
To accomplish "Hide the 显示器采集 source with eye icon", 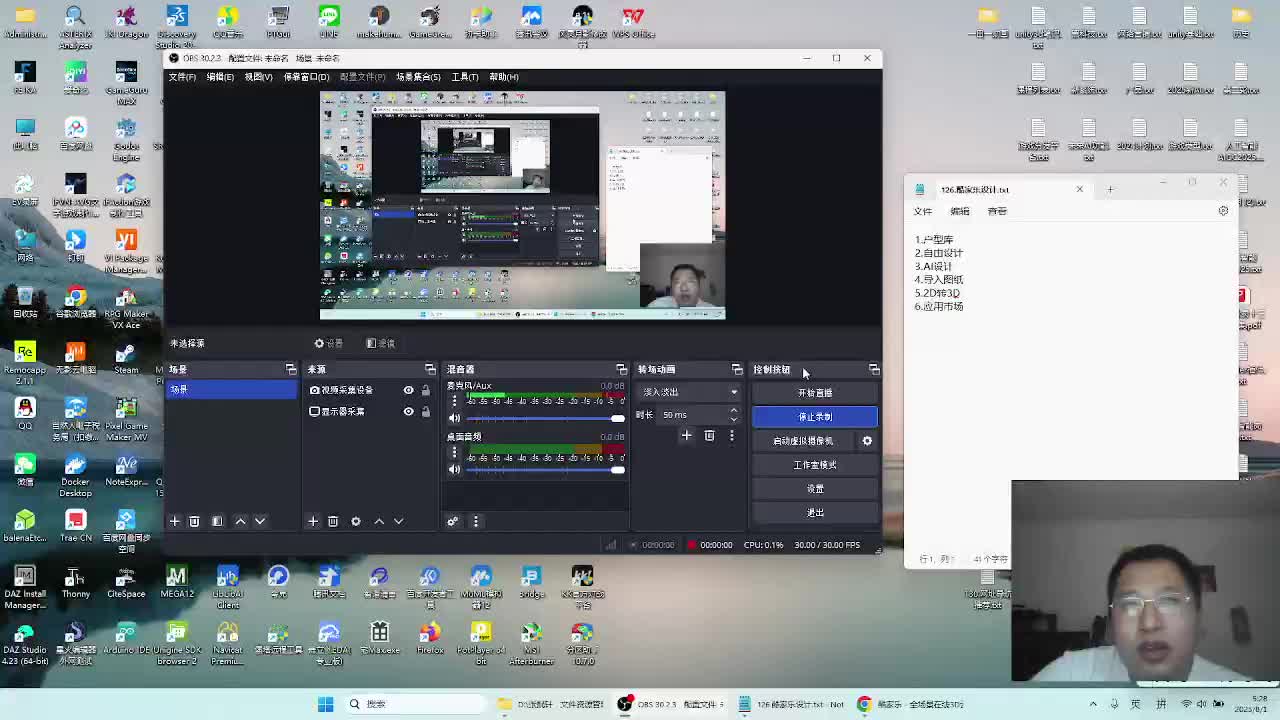I will (x=408, y=411).
